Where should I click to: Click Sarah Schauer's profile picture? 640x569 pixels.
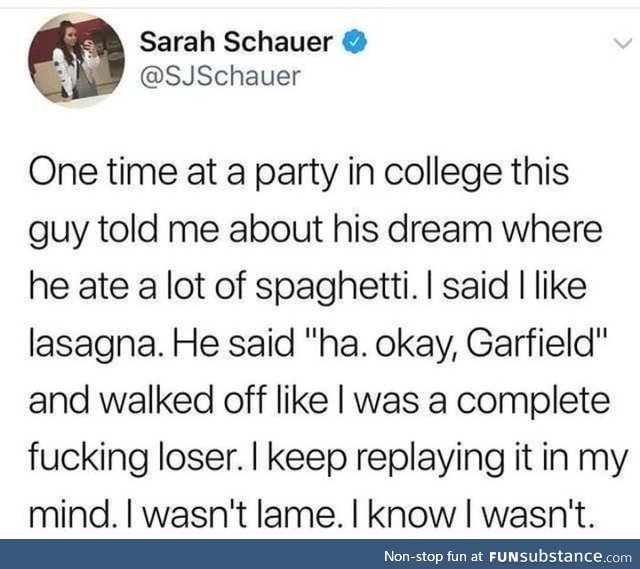tap(75, 59)
